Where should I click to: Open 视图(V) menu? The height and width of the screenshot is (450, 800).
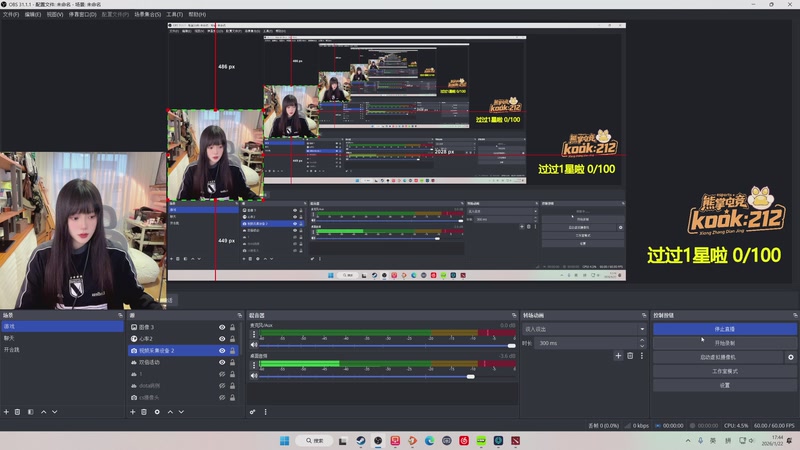click(55, 14)
